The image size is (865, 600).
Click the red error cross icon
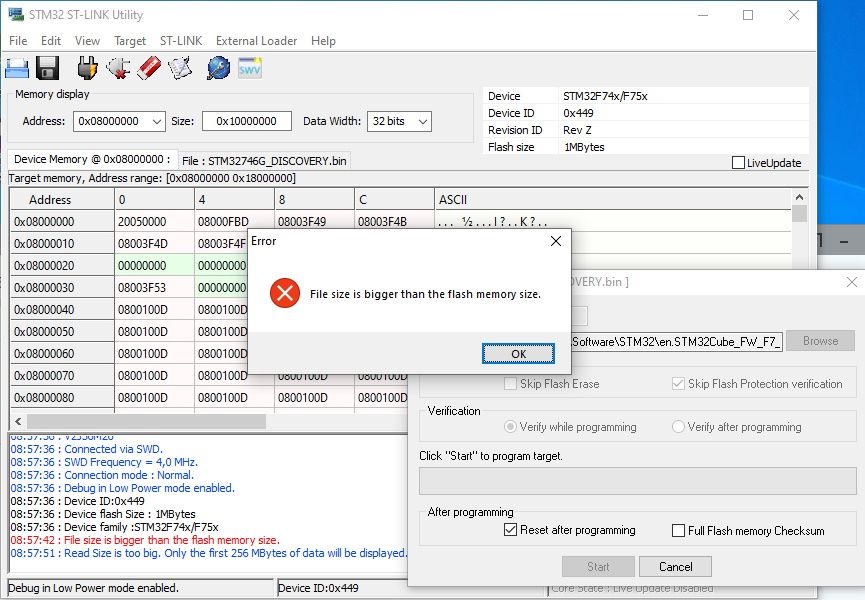285,293
